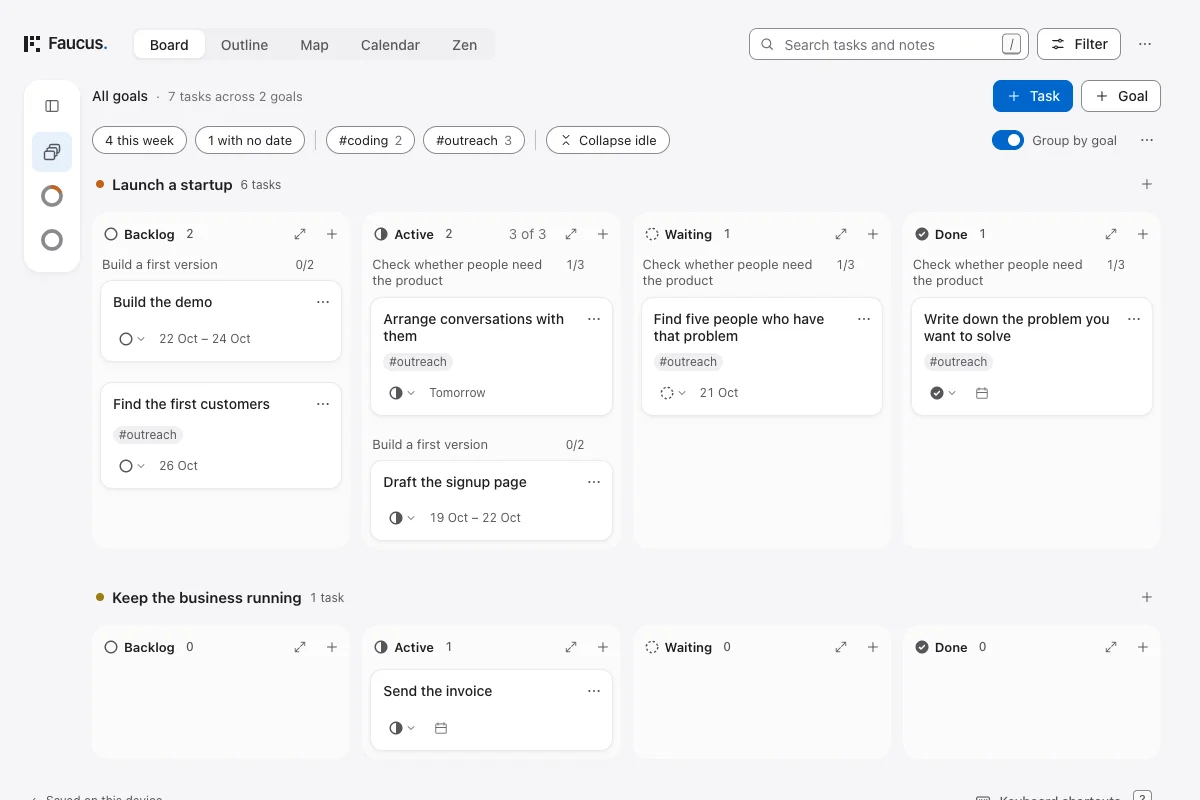Screen dimensions: 1200x800
Task: Expand Waiting column in Launch a startup
Action: coord(841,234)
